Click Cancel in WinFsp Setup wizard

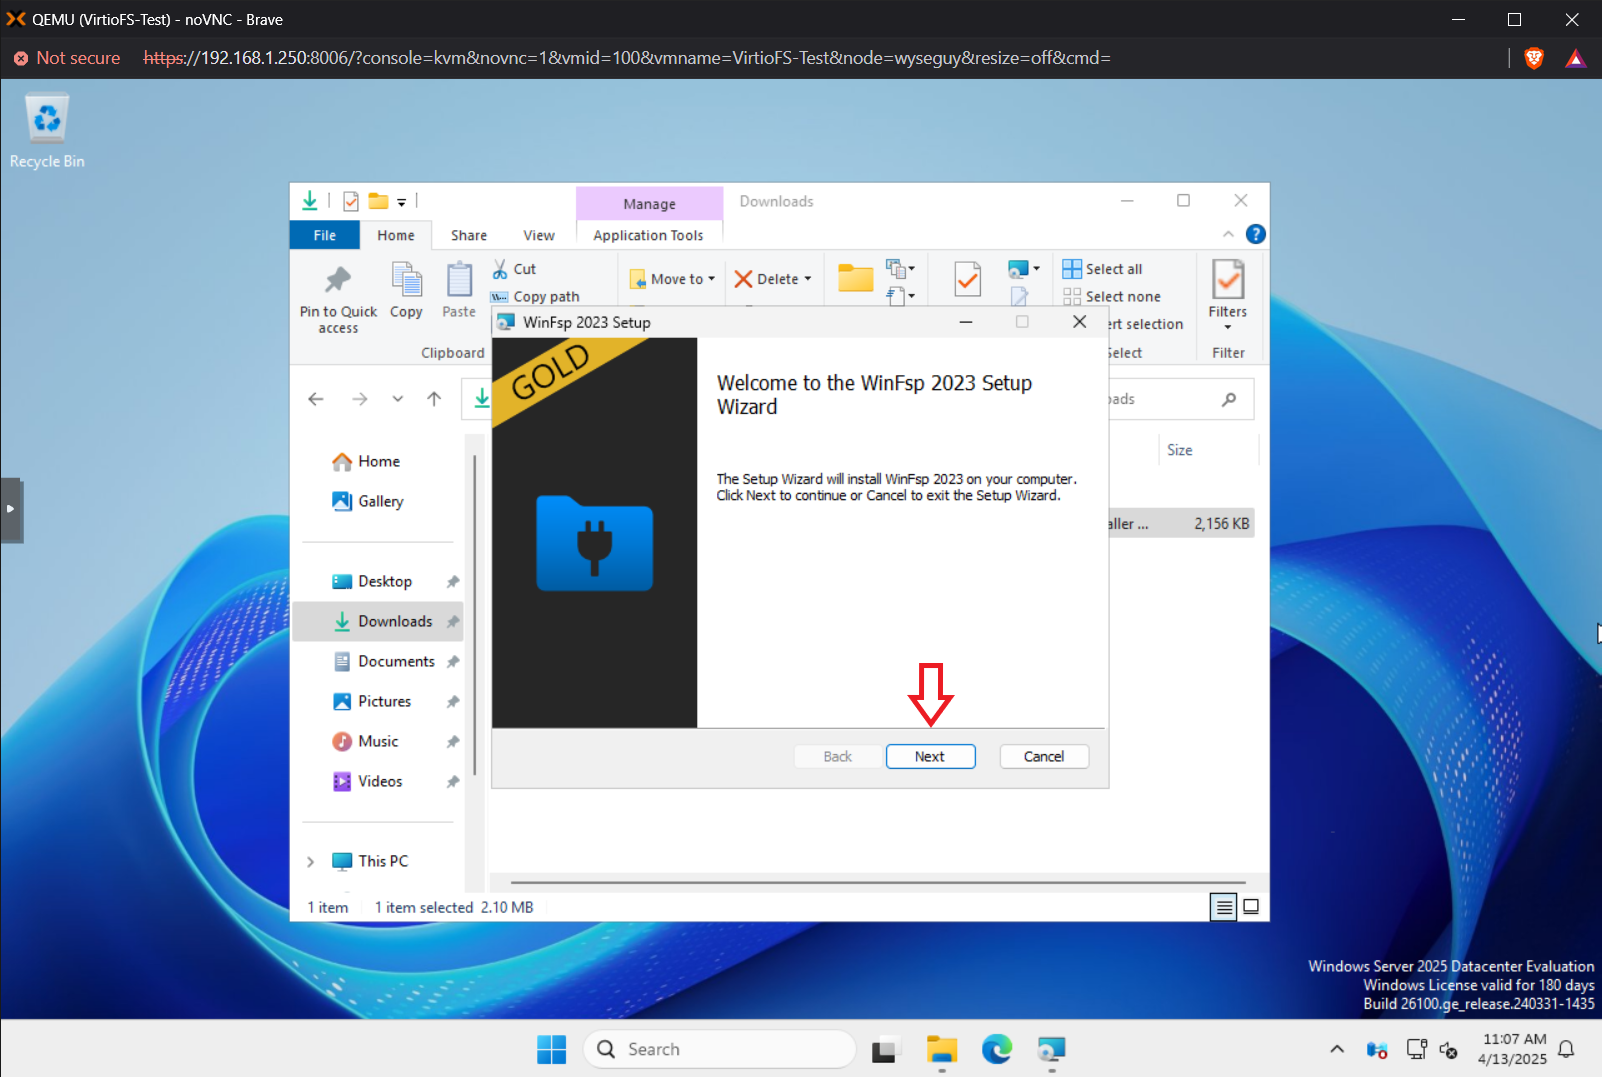click(x=1044, y=756)
